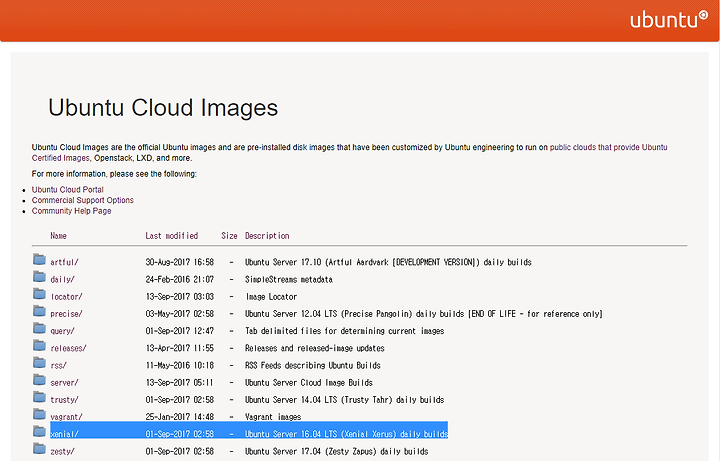720x461 pixels.
Task: Click the Zesty Zapus daily builds description
Action: [337, 451]
